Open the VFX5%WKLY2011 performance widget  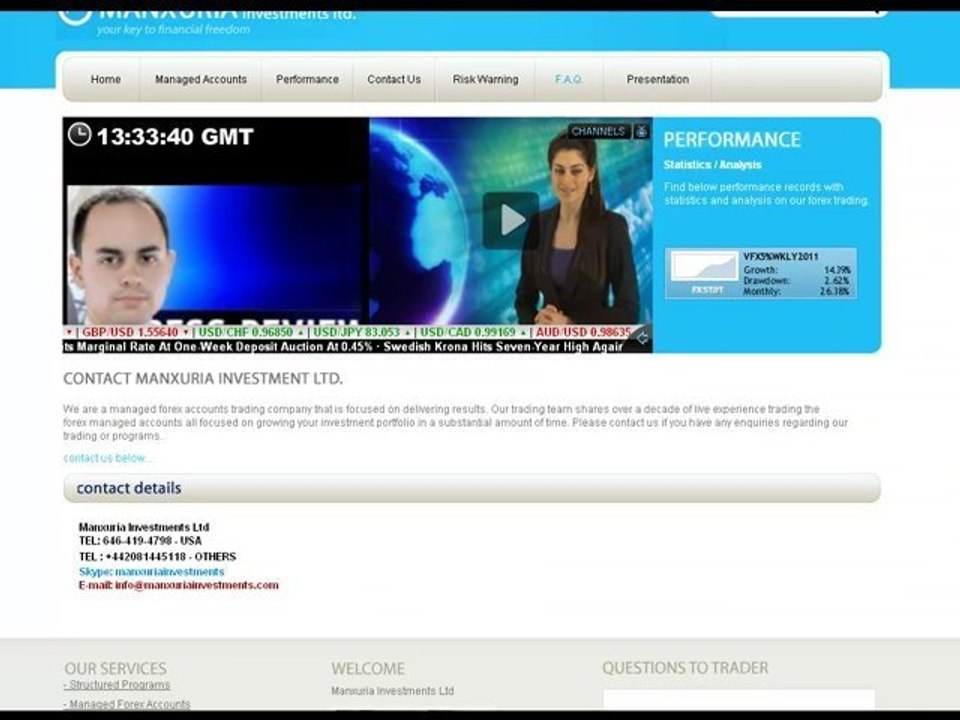761,274
